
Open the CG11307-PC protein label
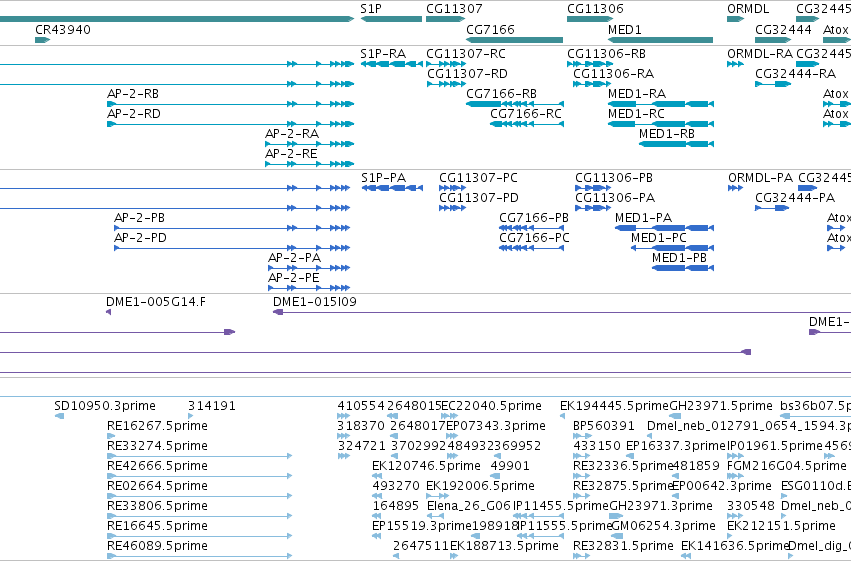478,178
